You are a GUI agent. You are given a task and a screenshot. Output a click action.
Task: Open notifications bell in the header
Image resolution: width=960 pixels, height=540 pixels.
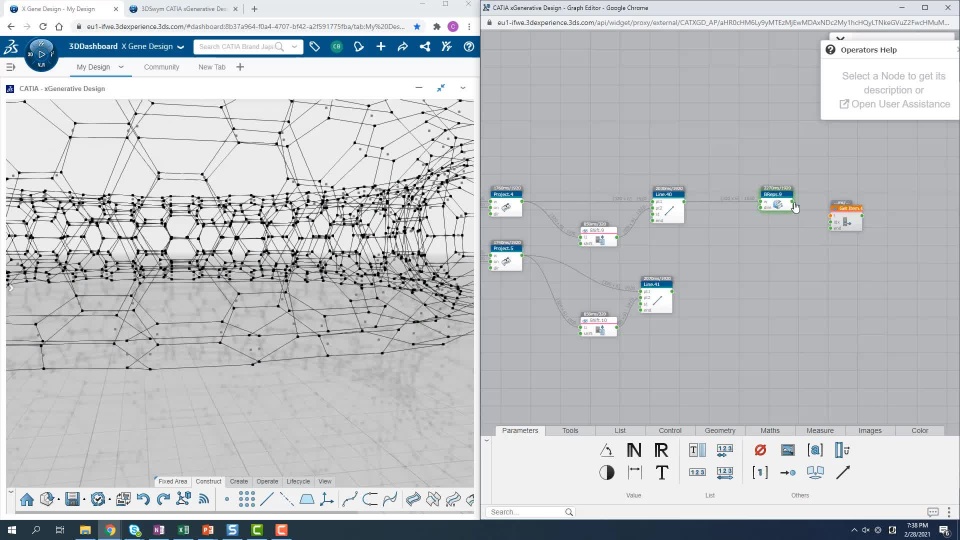tap(359, 47)
